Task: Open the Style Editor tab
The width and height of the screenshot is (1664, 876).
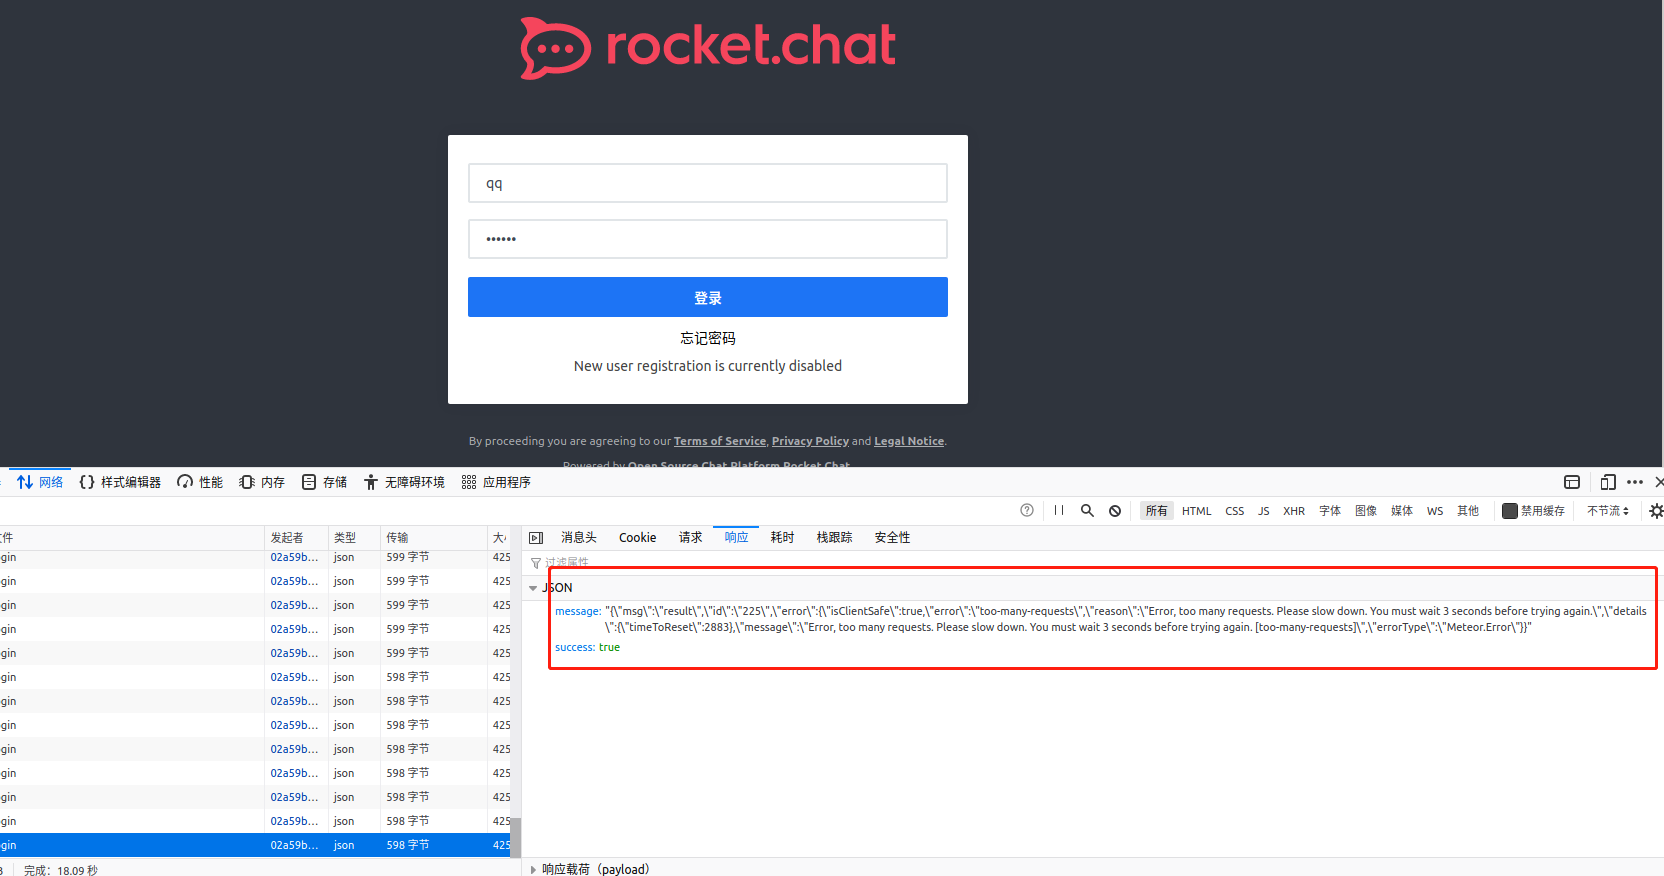Action: coord(120,482)
